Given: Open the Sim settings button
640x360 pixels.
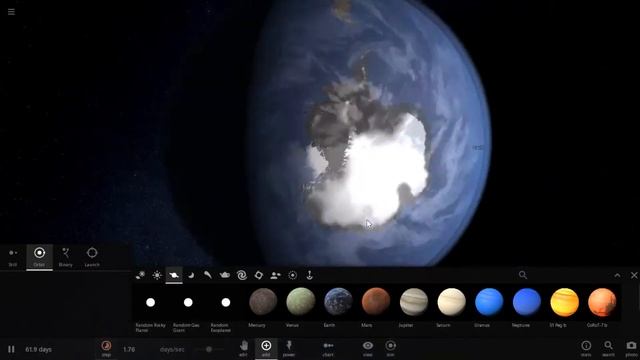Looking at the screenshot, I should coord(391,348).
